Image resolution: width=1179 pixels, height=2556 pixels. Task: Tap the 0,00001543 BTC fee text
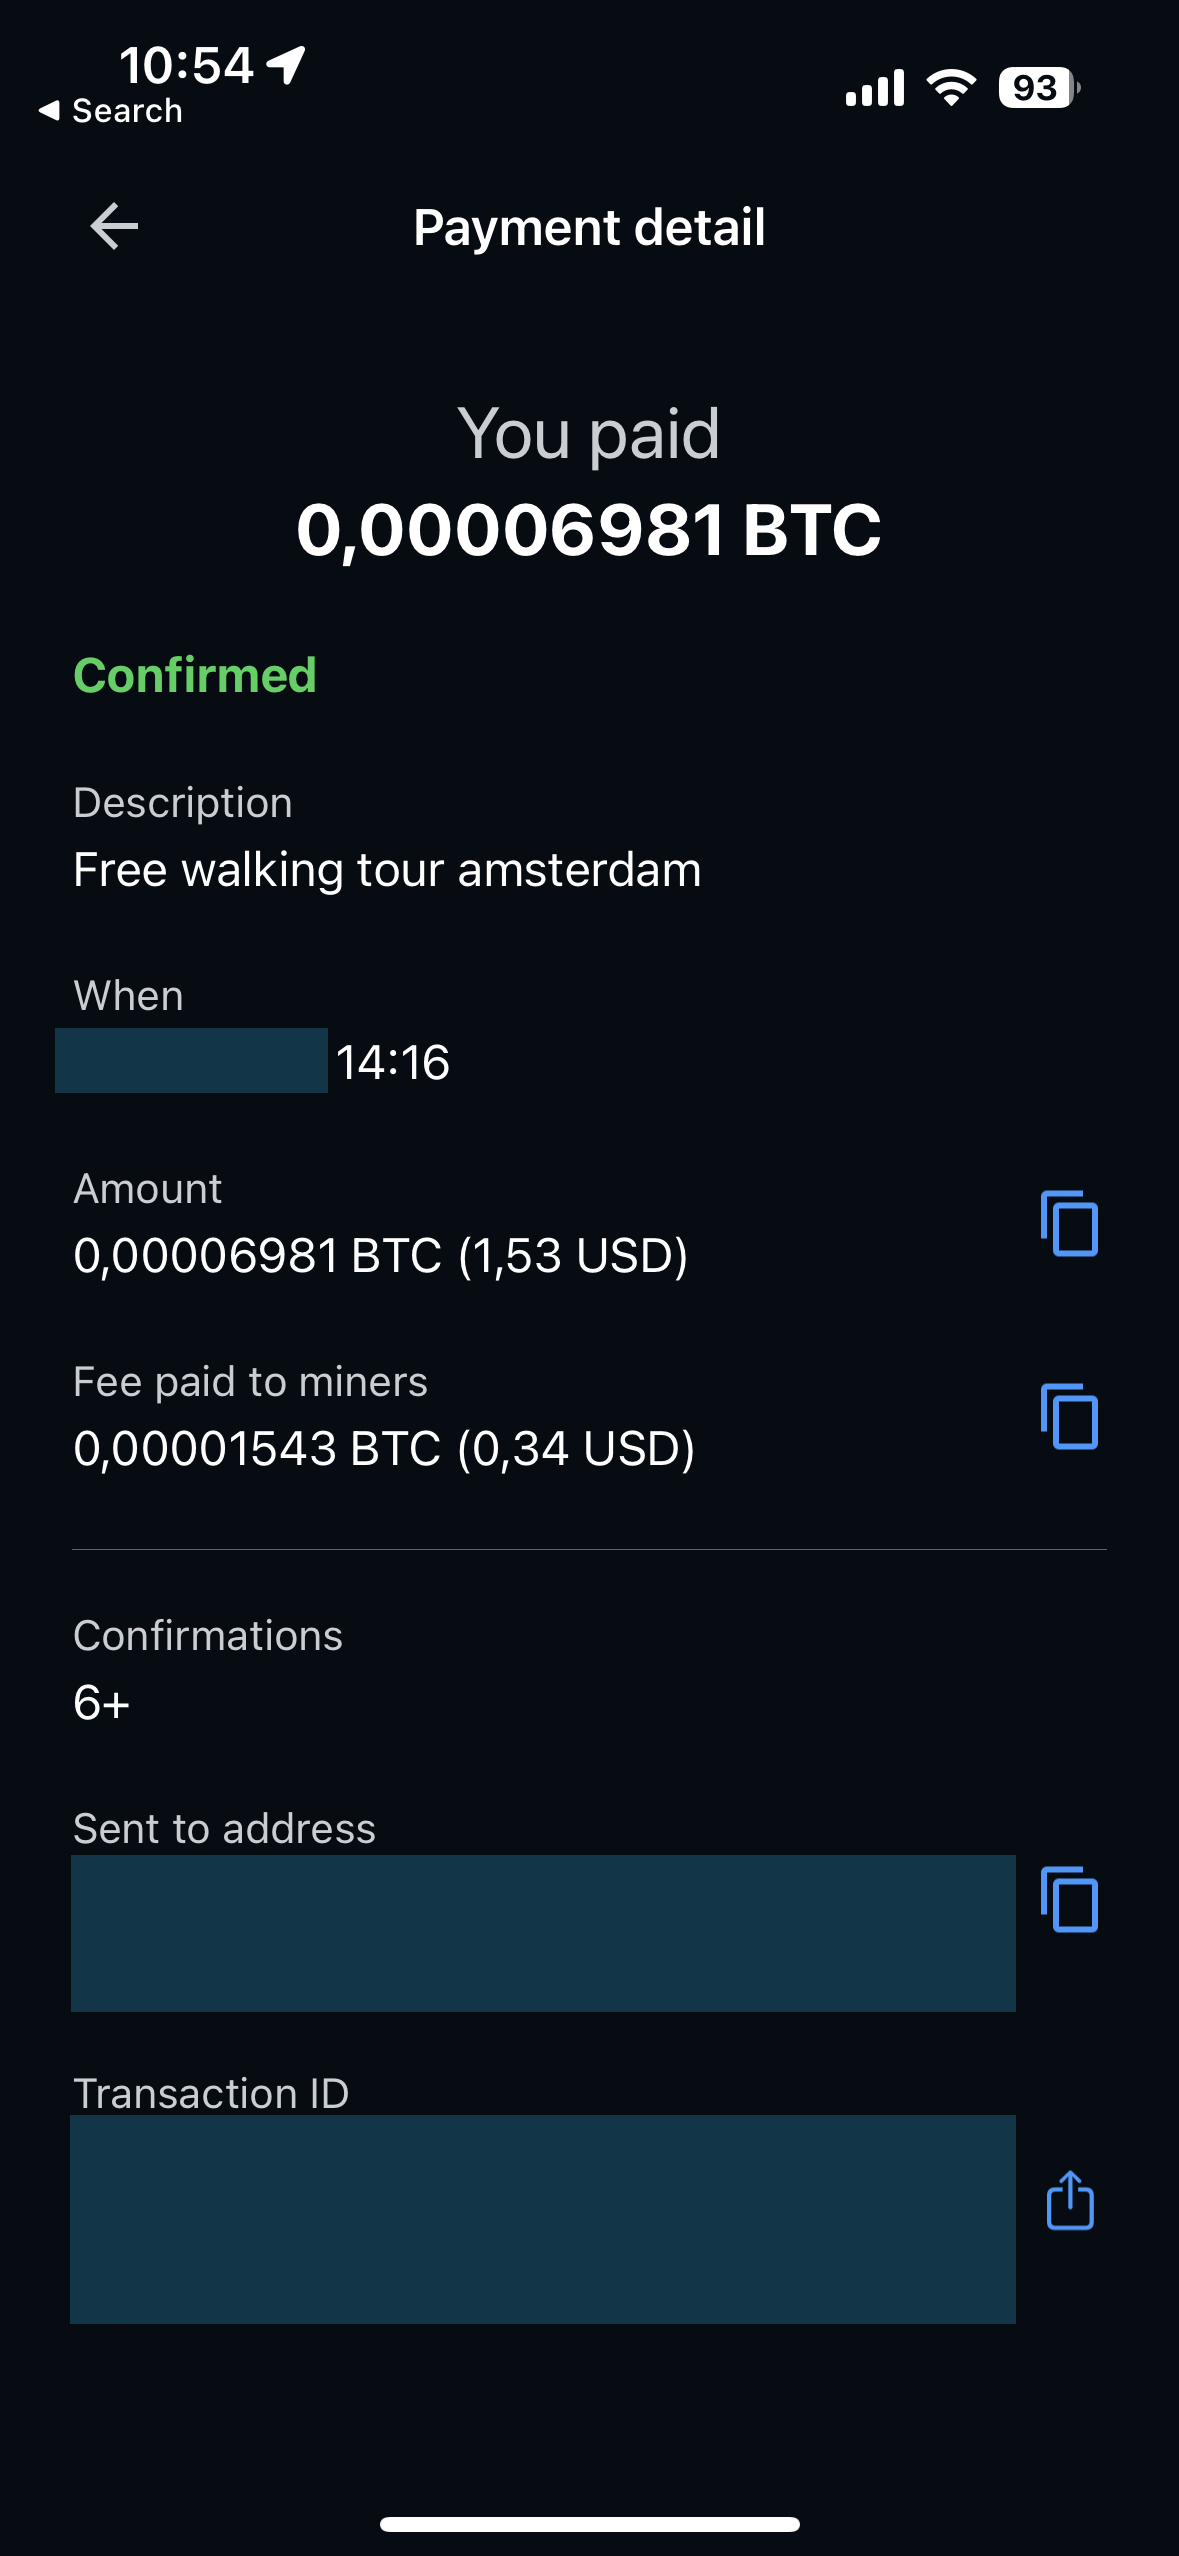[x=258, y=1448]
